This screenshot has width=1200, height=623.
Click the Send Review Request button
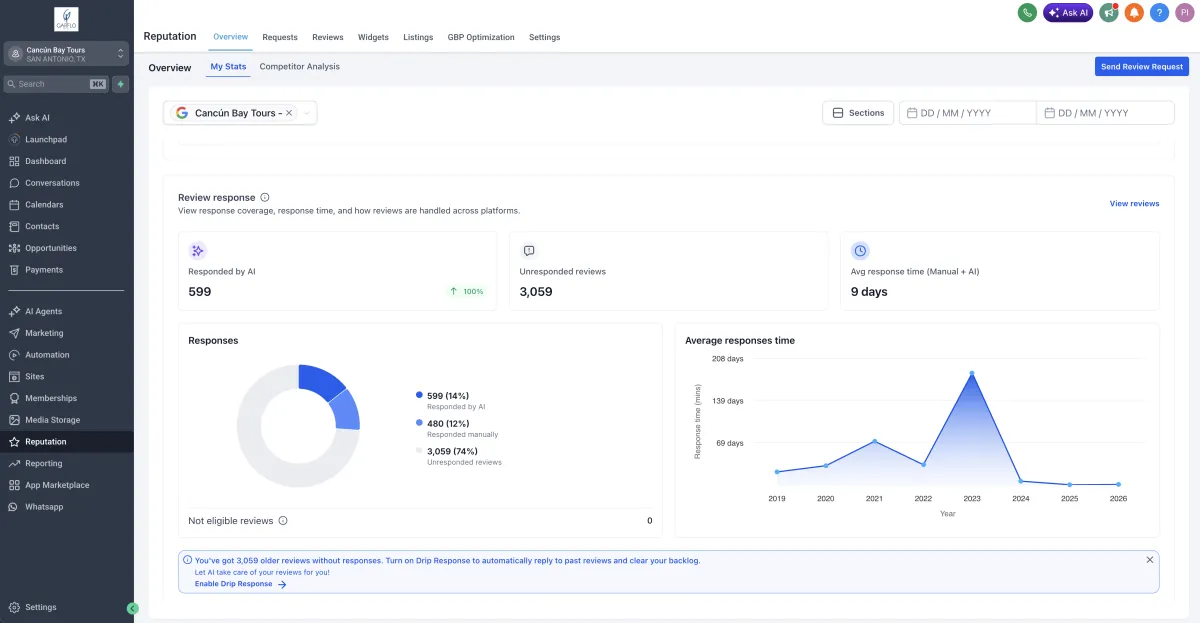[1141, 67]
